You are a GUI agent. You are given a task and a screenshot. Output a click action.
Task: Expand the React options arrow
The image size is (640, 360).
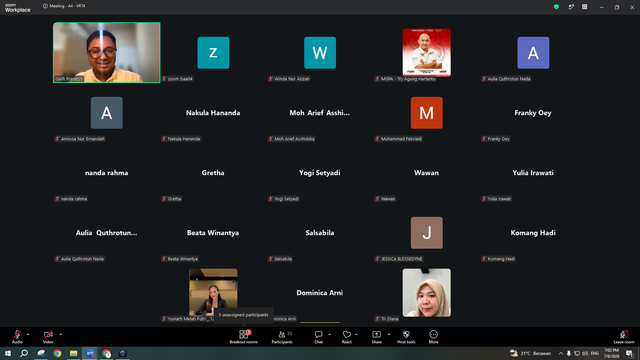pyautogui.click(x=356, y=334)
